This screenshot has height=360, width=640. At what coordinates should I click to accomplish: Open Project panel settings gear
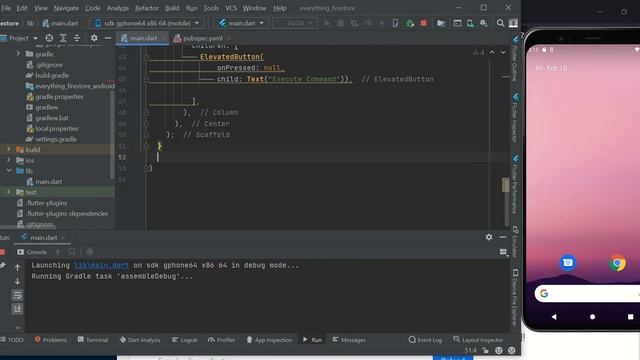pos(94,38)
